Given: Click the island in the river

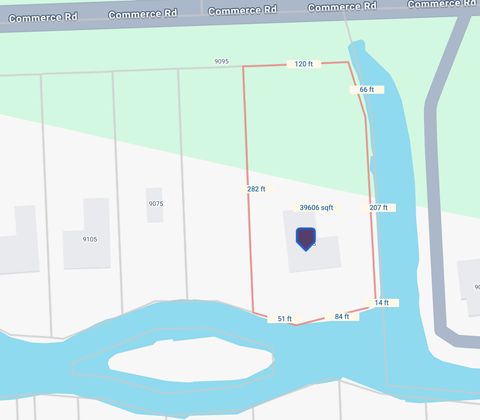Looking at the screenshot, I should (191, 360).
